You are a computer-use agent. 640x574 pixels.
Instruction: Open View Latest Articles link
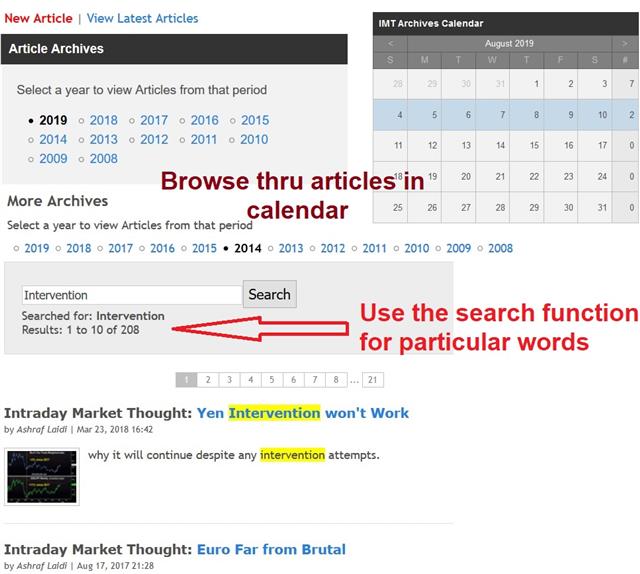pyautogui.click(x=142, y=18)
